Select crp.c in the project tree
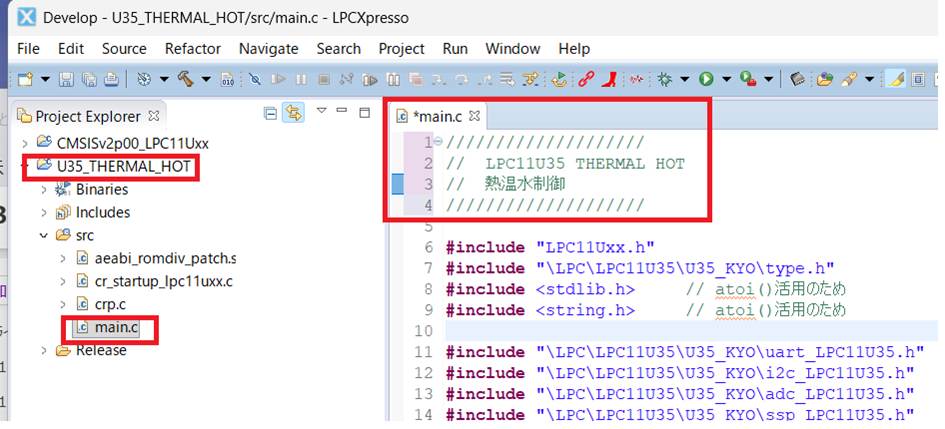Viewport: 945px width, 429px height. (110, 303)
